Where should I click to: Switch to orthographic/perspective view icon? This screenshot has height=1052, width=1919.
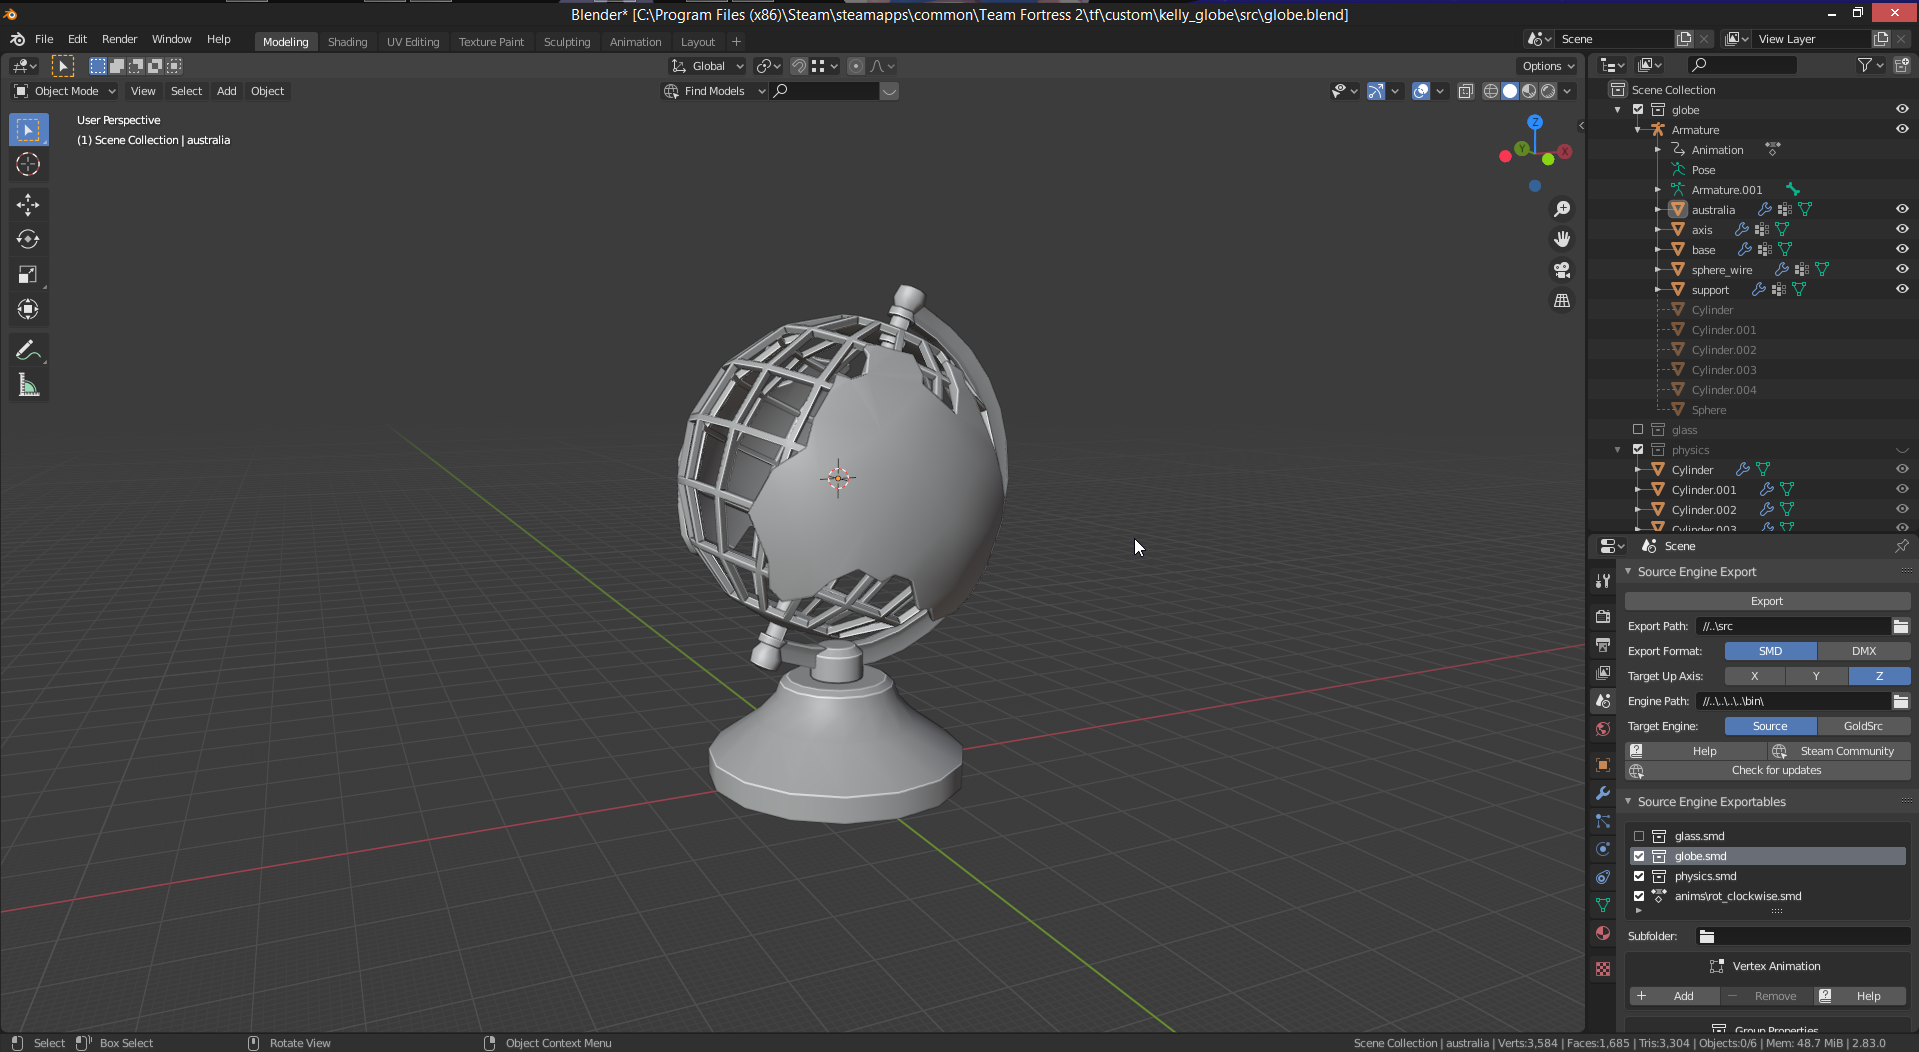coord(1561,301)
